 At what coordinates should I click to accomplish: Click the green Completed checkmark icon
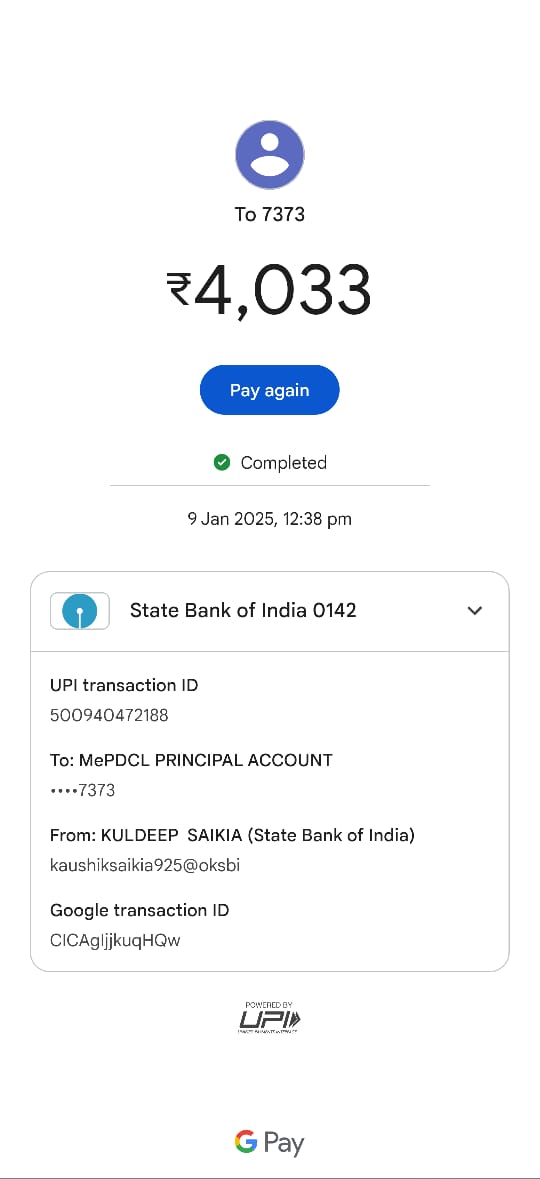(x=221, y=462)
